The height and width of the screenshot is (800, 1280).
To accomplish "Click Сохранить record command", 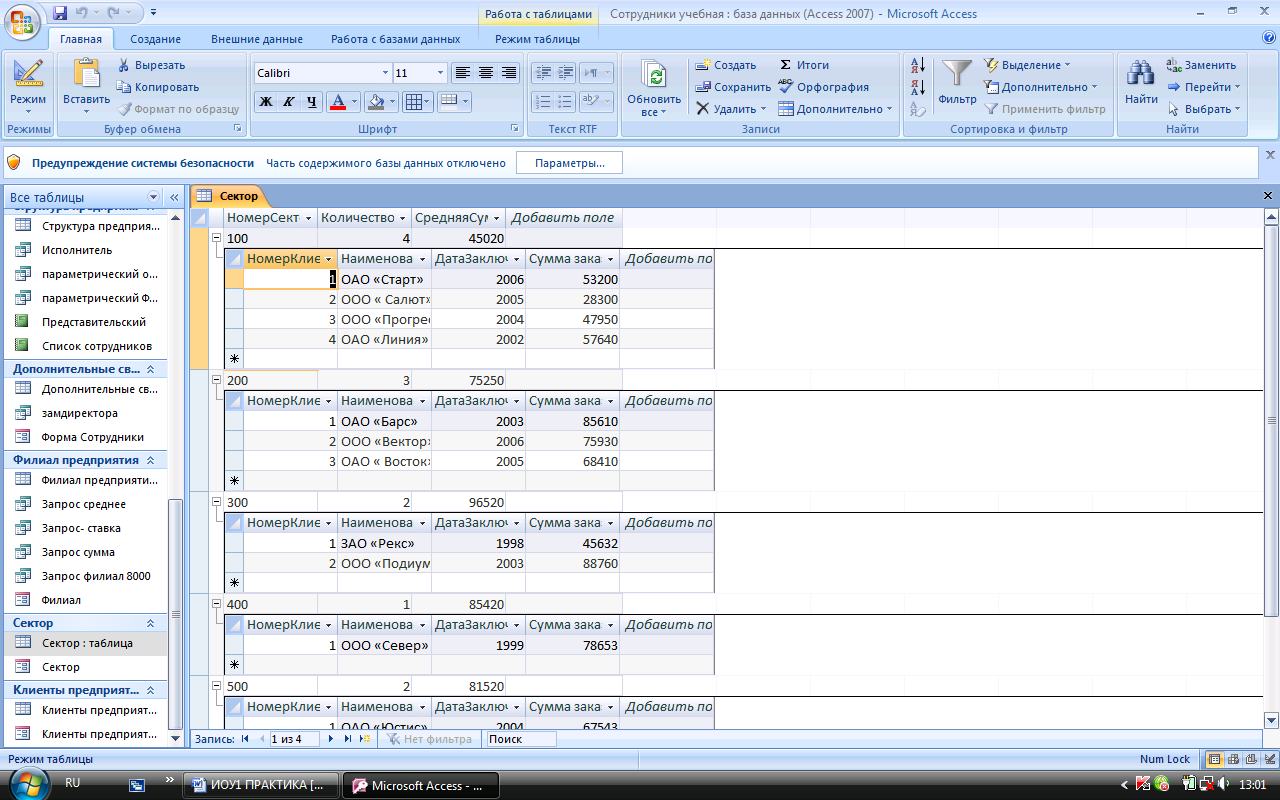I will pos(733,87).
